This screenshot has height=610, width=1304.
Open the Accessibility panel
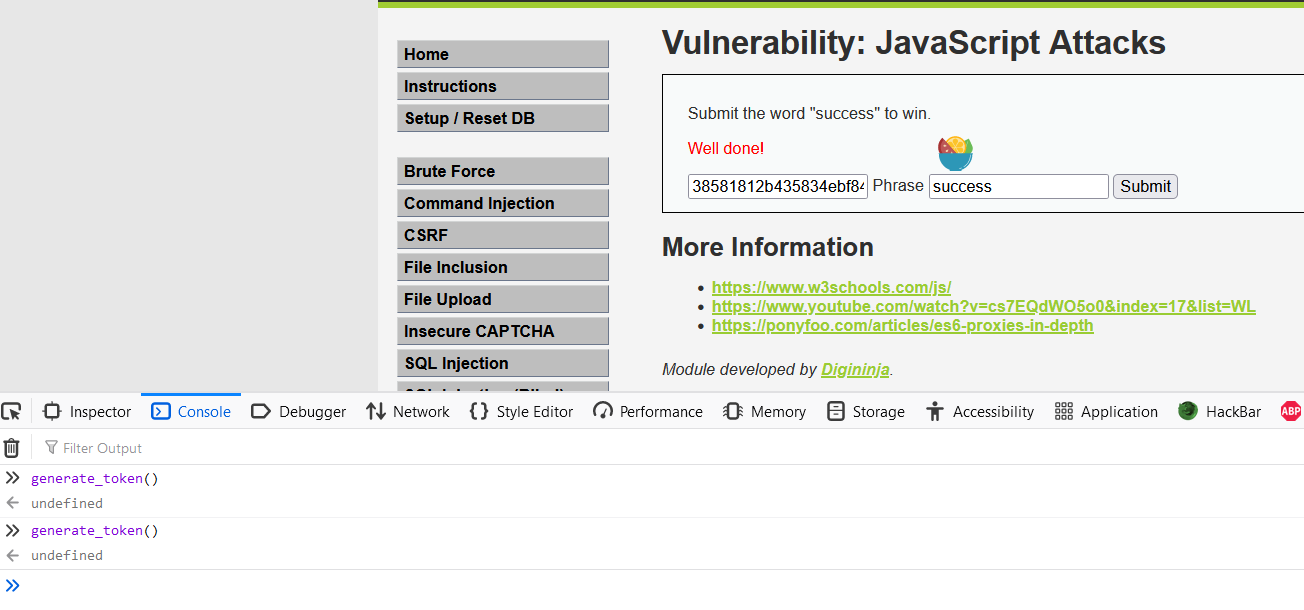pyautogui.click(x=980, y=411)
